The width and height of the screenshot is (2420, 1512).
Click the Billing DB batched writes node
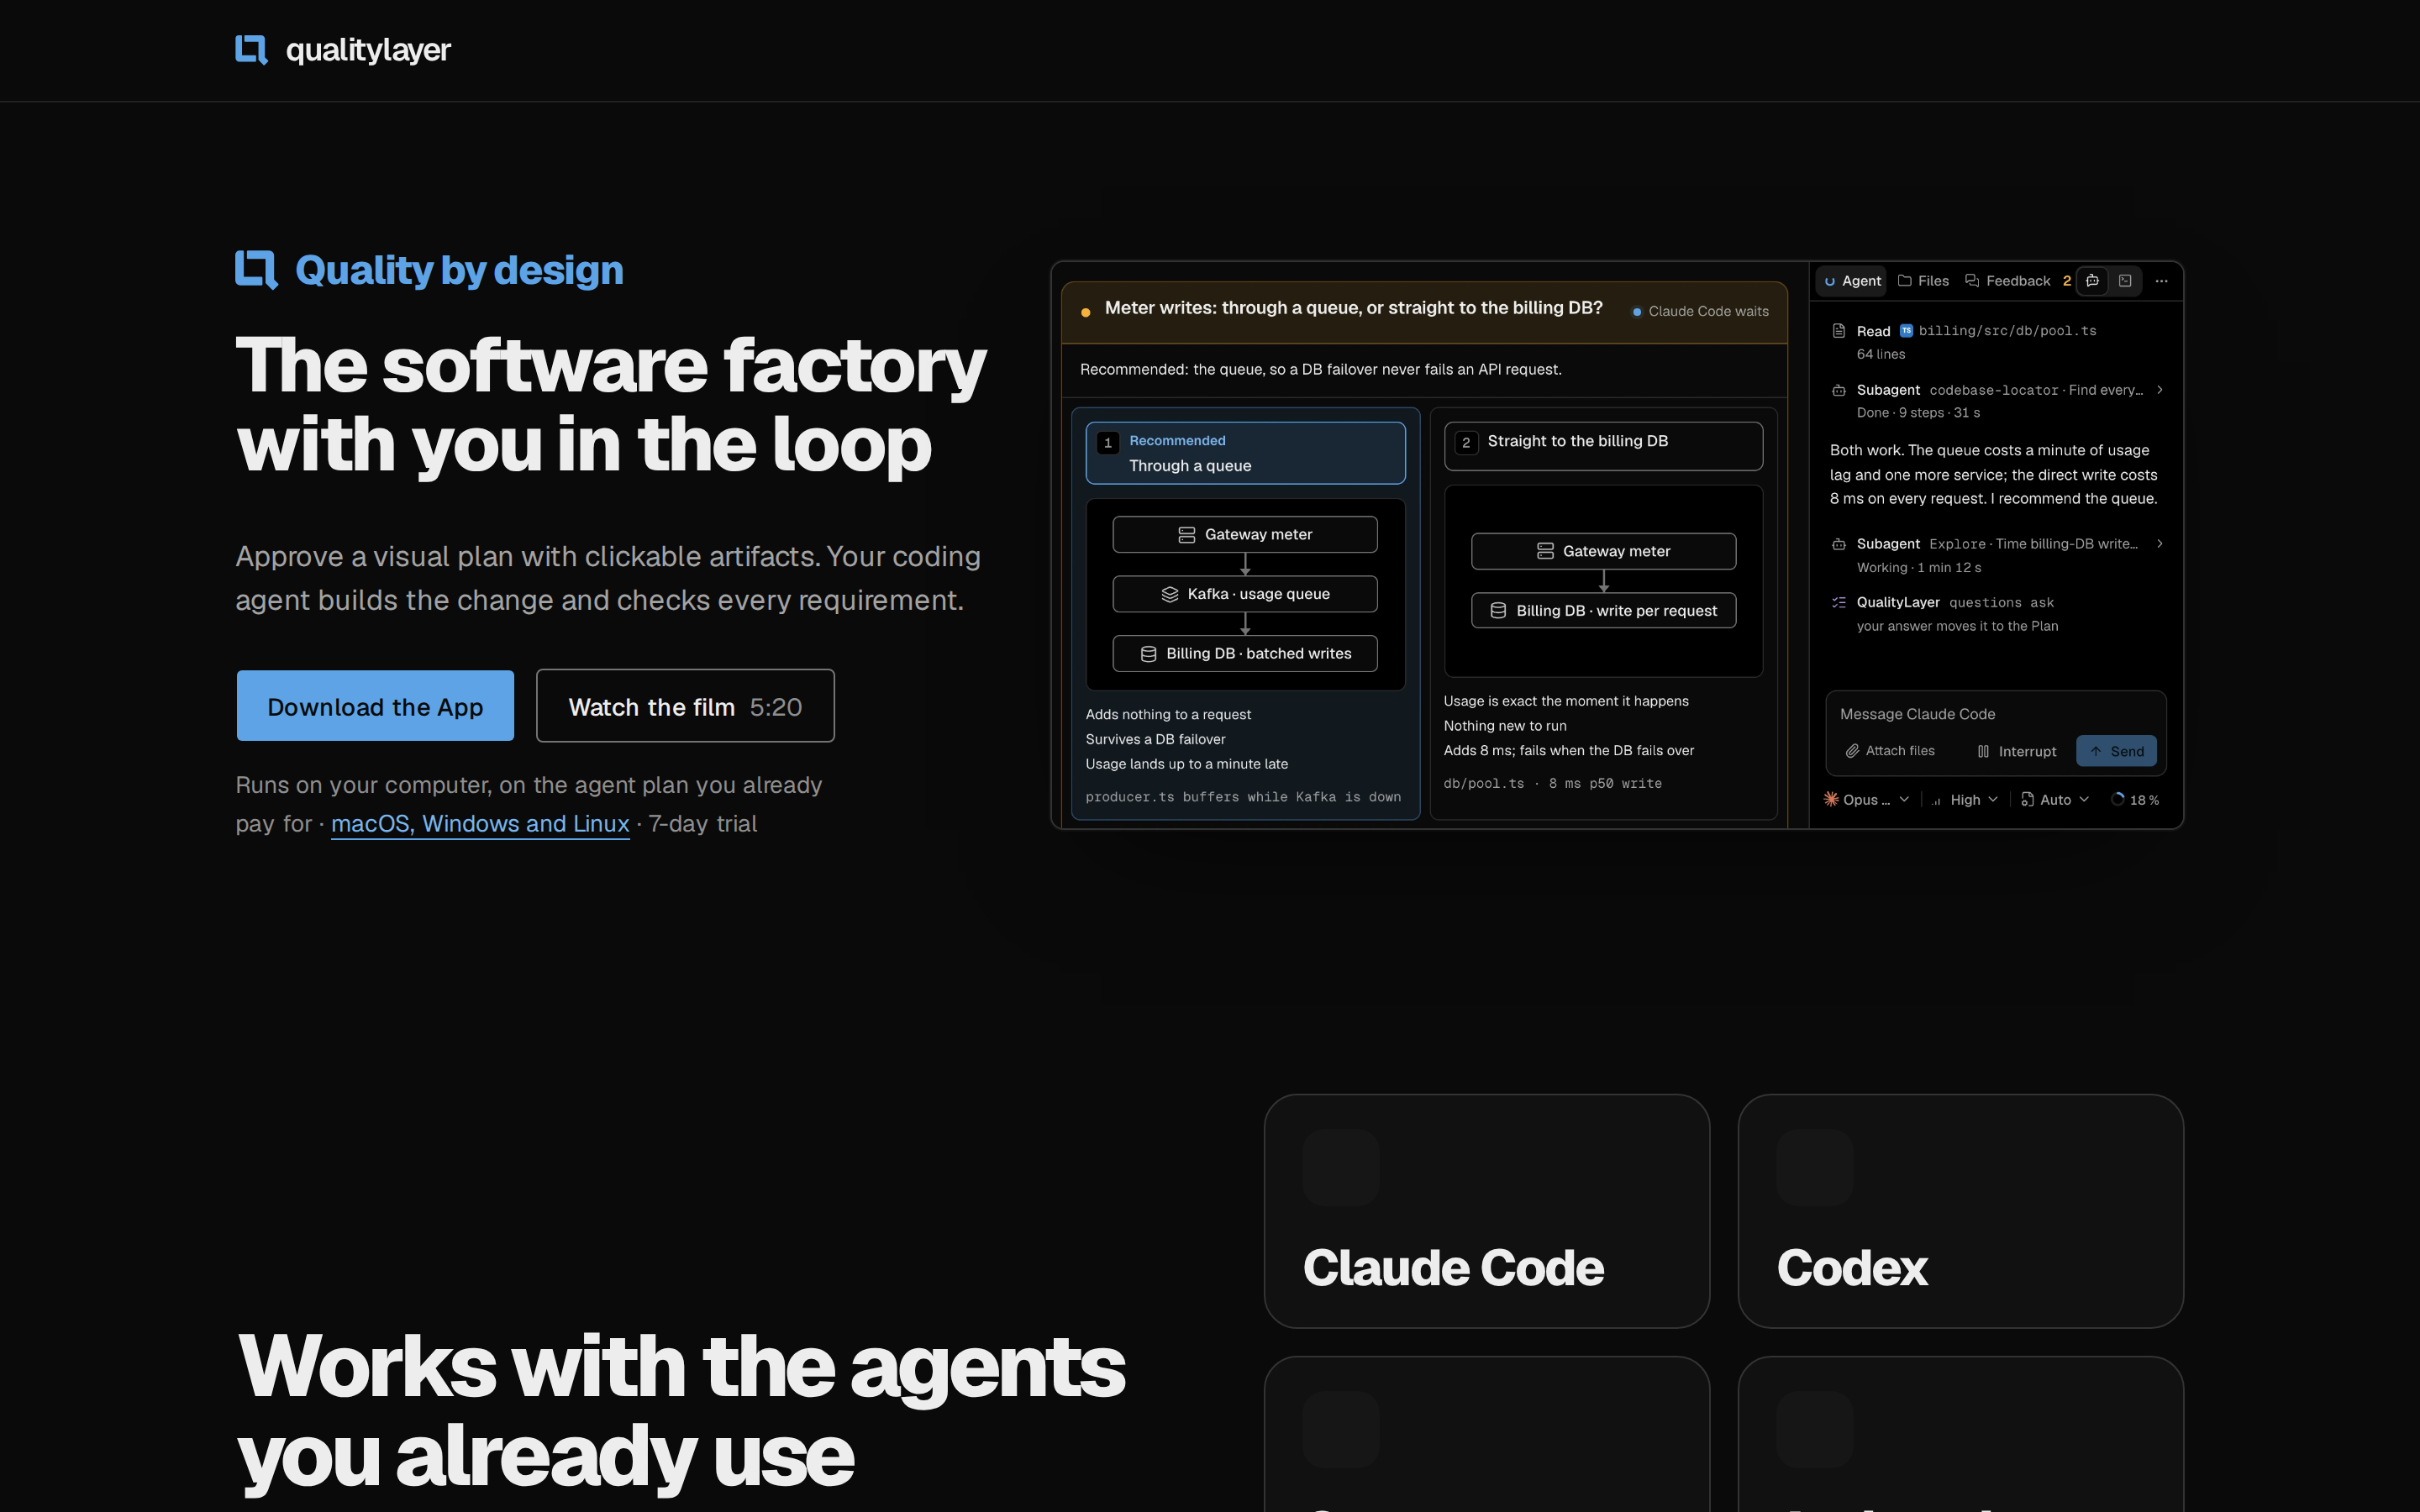coord(1244,653)
